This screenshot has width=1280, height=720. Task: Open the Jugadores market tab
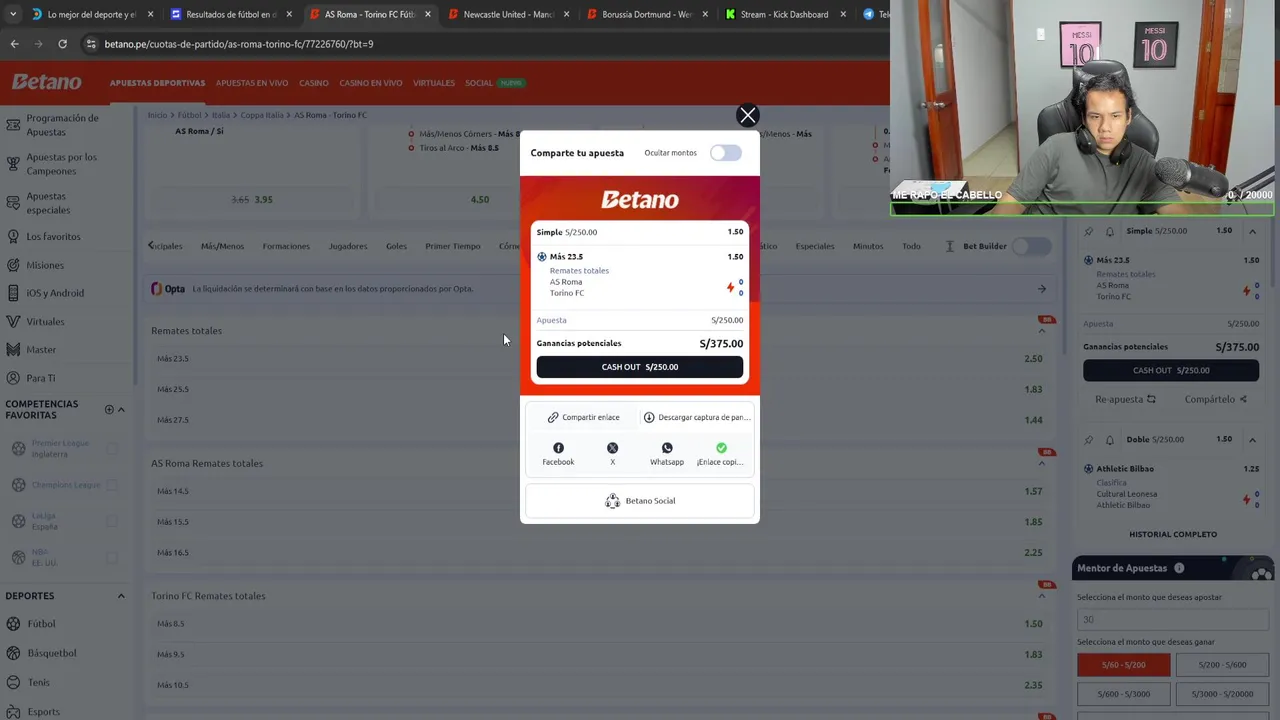pyautogui.click(x=348, y=246)
